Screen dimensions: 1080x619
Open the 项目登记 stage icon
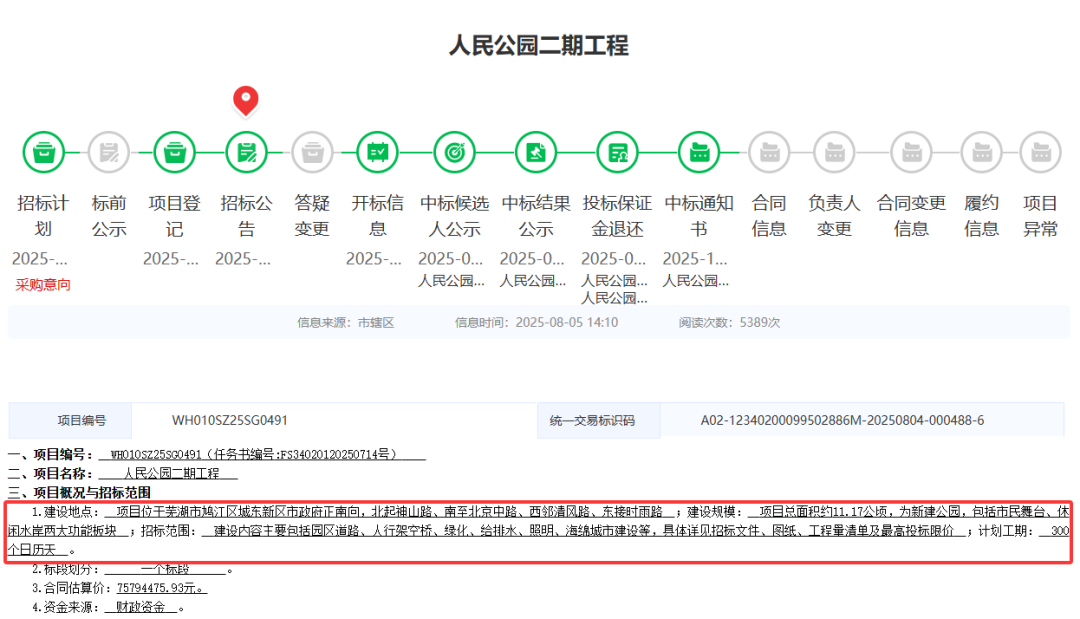coord(174,152)
